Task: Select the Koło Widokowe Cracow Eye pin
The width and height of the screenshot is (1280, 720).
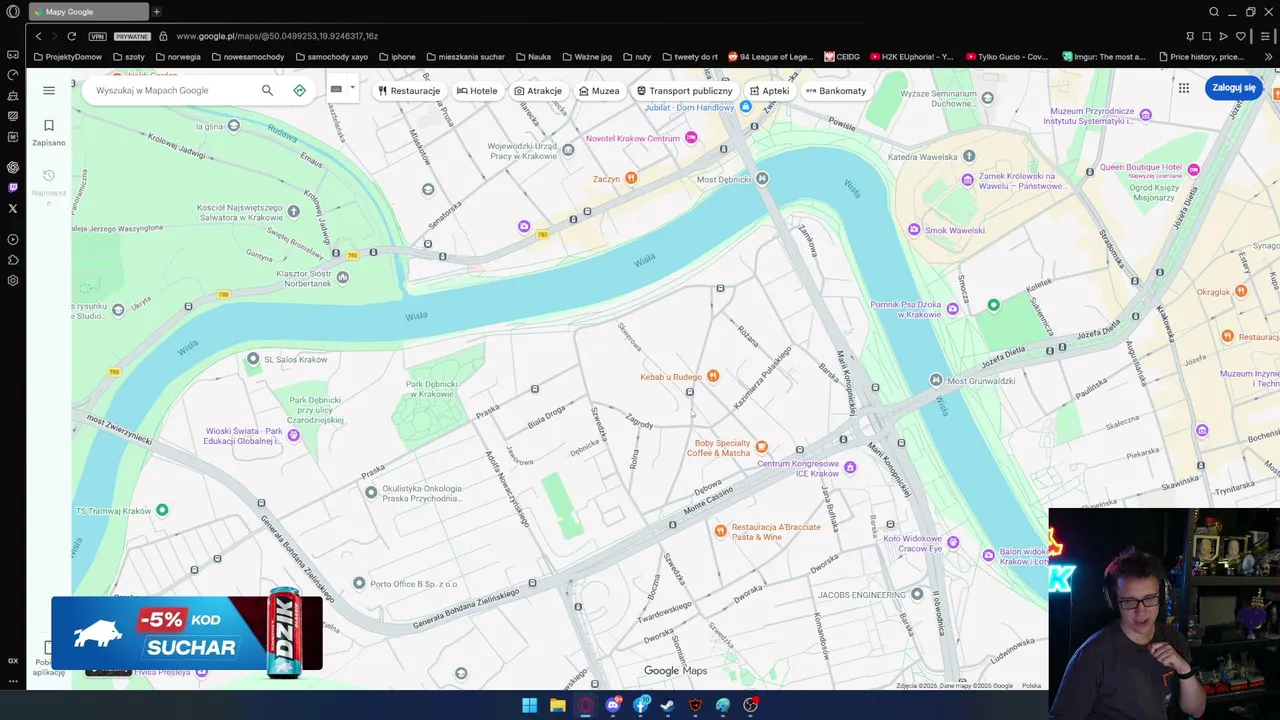Action: coord(953,542)
